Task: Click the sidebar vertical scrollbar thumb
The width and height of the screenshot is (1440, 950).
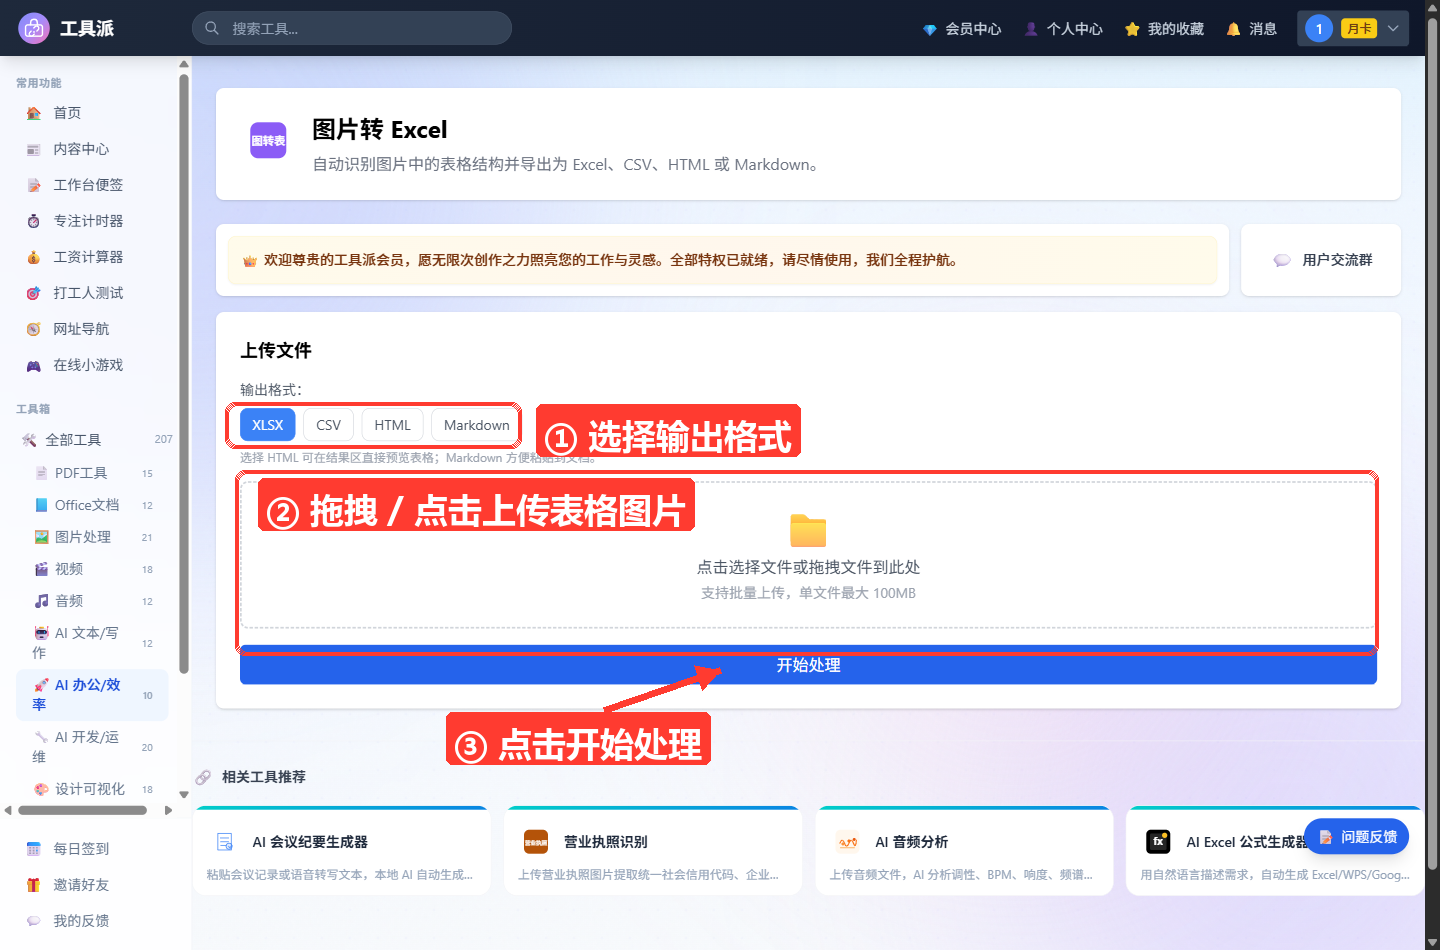Action: pyautogui.click(x=184, y=375)
